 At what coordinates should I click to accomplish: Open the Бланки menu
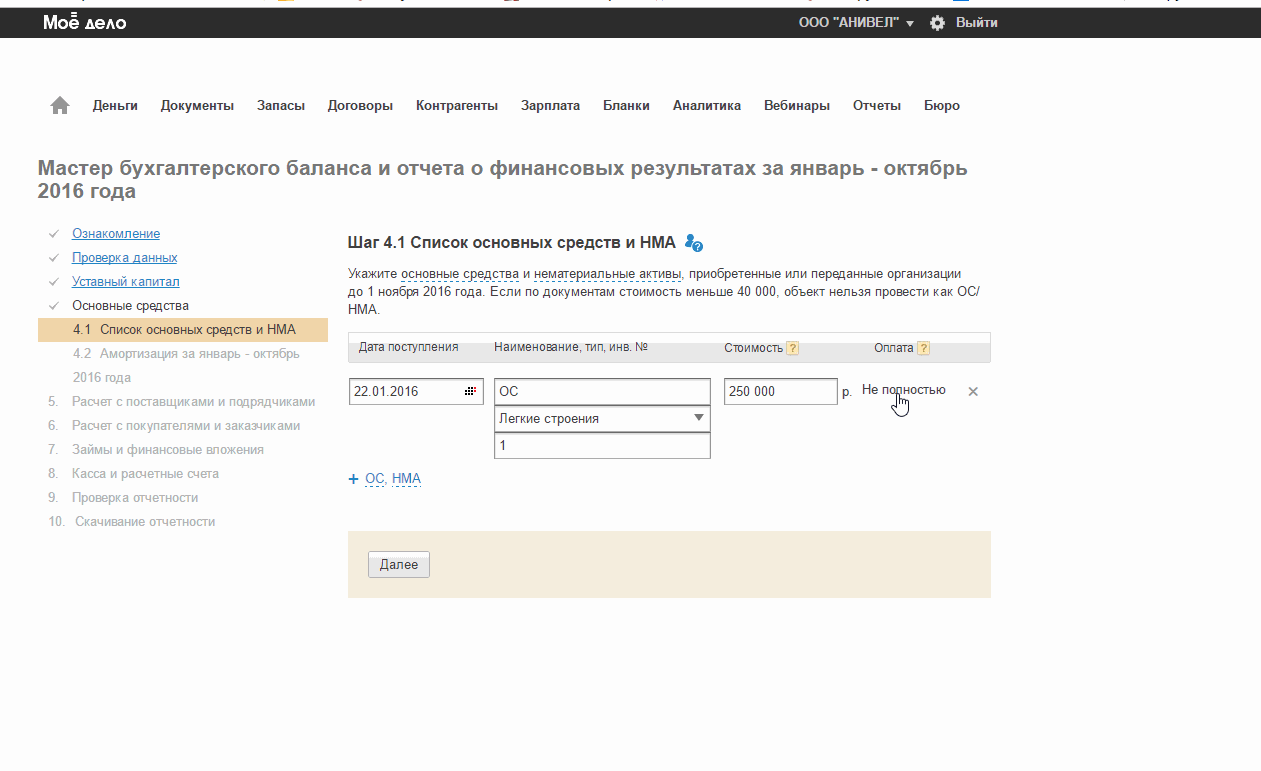[626, 105]
